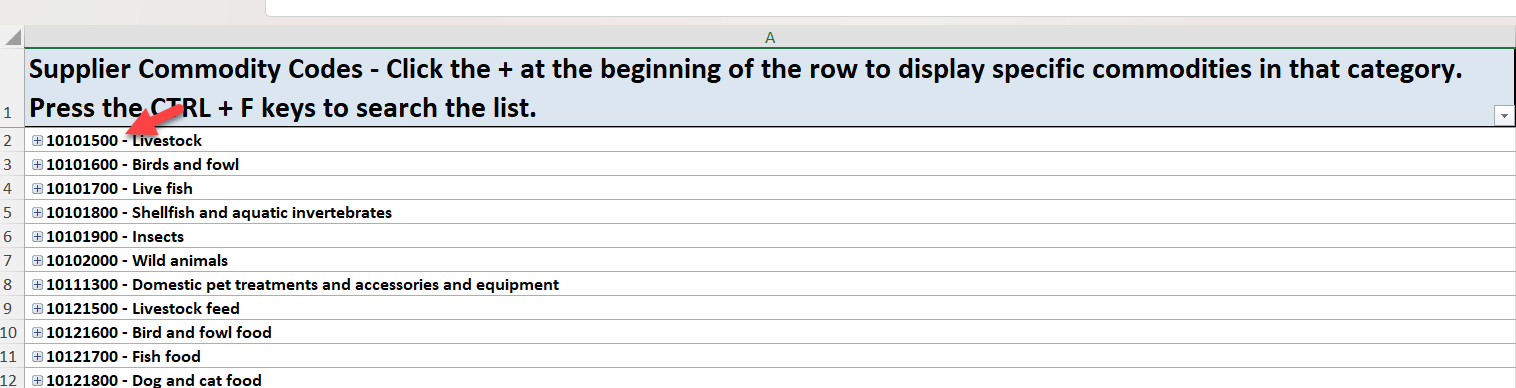Click the plus beside 10121500 Livestock feed

(x=38, y=309)
